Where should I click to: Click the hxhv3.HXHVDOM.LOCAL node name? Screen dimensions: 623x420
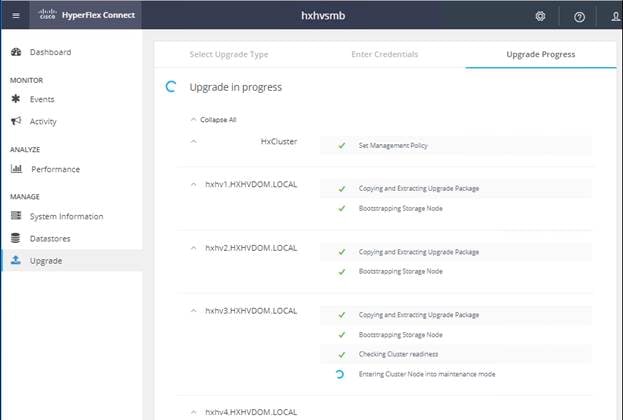click(251, 311)
